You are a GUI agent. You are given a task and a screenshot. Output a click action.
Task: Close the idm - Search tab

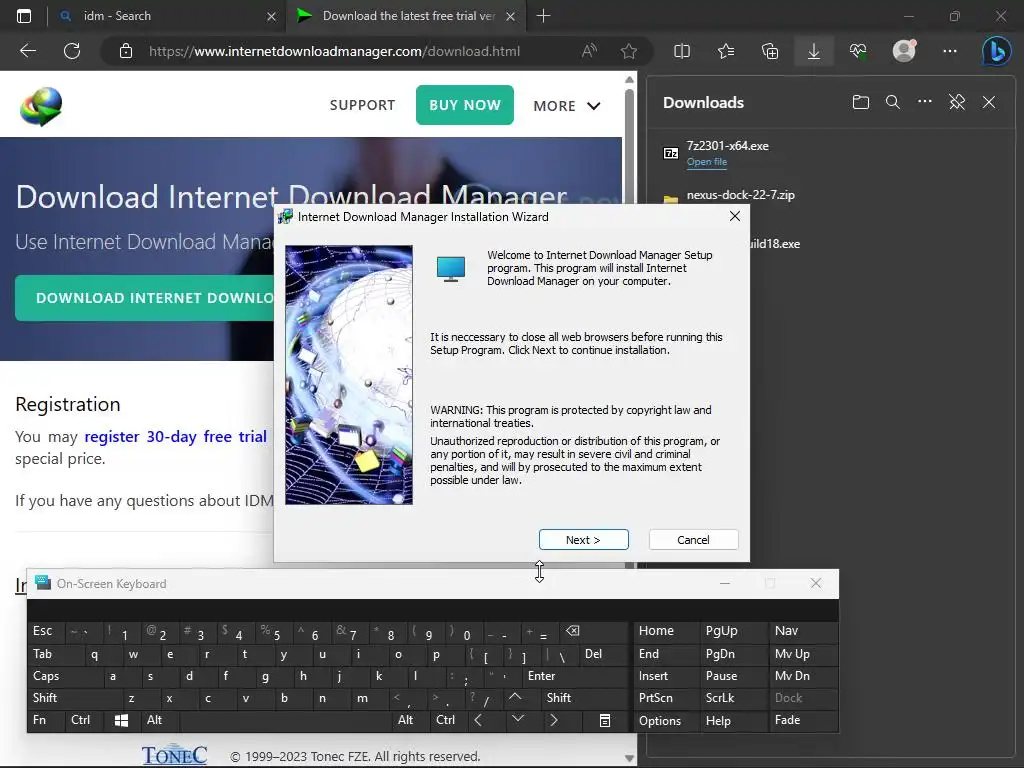272,16
